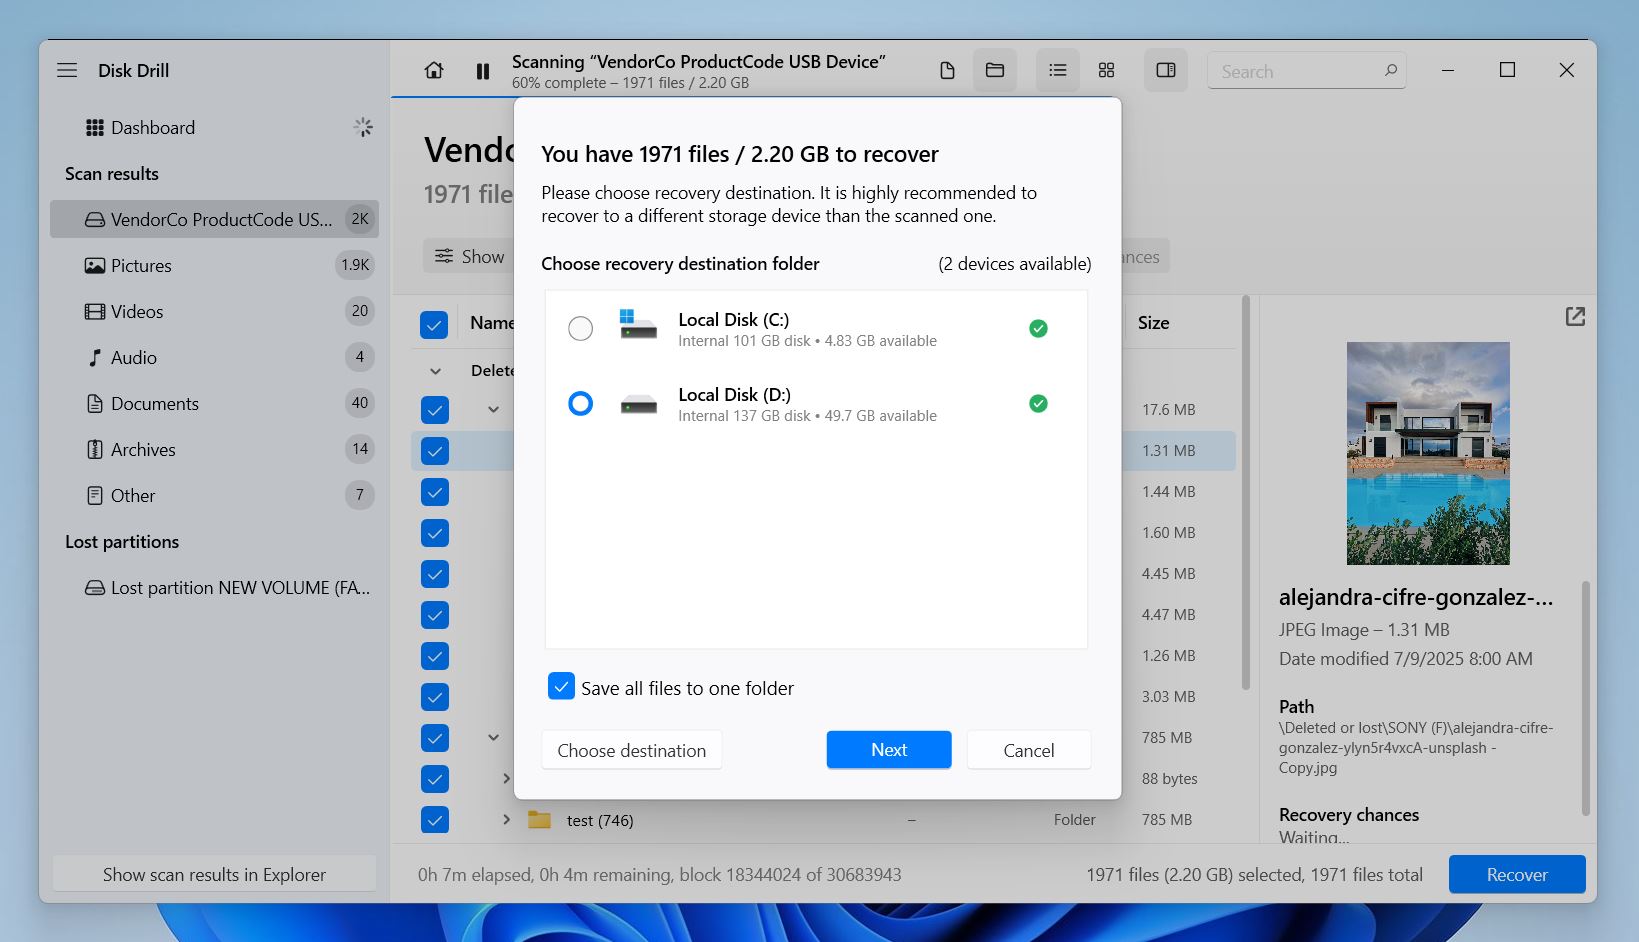
Task: Switch to file view icon
Action: coord(947,70)
